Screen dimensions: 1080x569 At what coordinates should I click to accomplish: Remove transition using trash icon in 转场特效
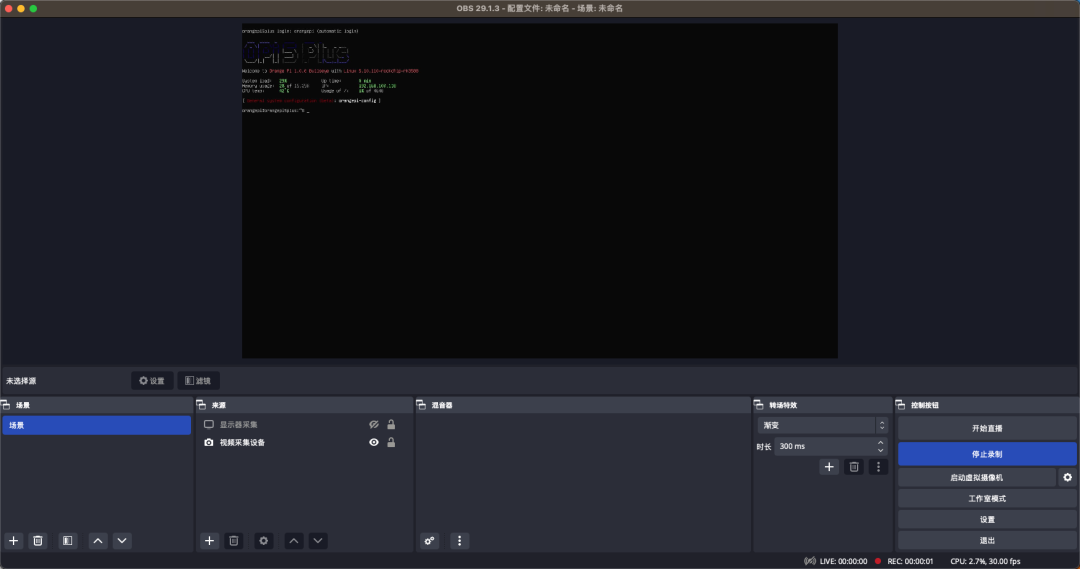[x=854, y=467]
